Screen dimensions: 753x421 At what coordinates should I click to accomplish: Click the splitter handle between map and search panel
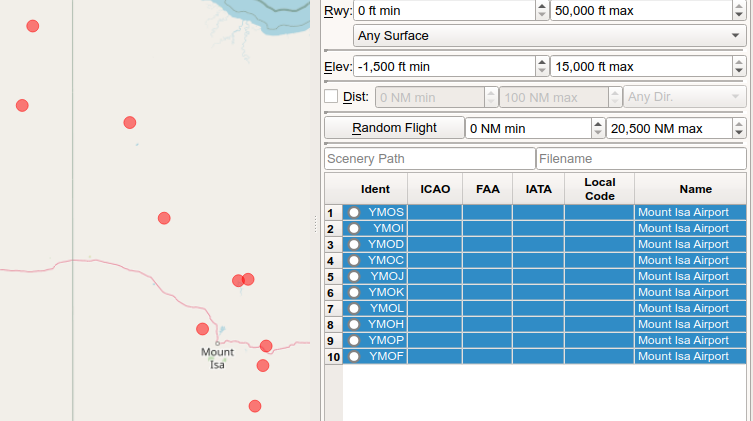[316, 224]
